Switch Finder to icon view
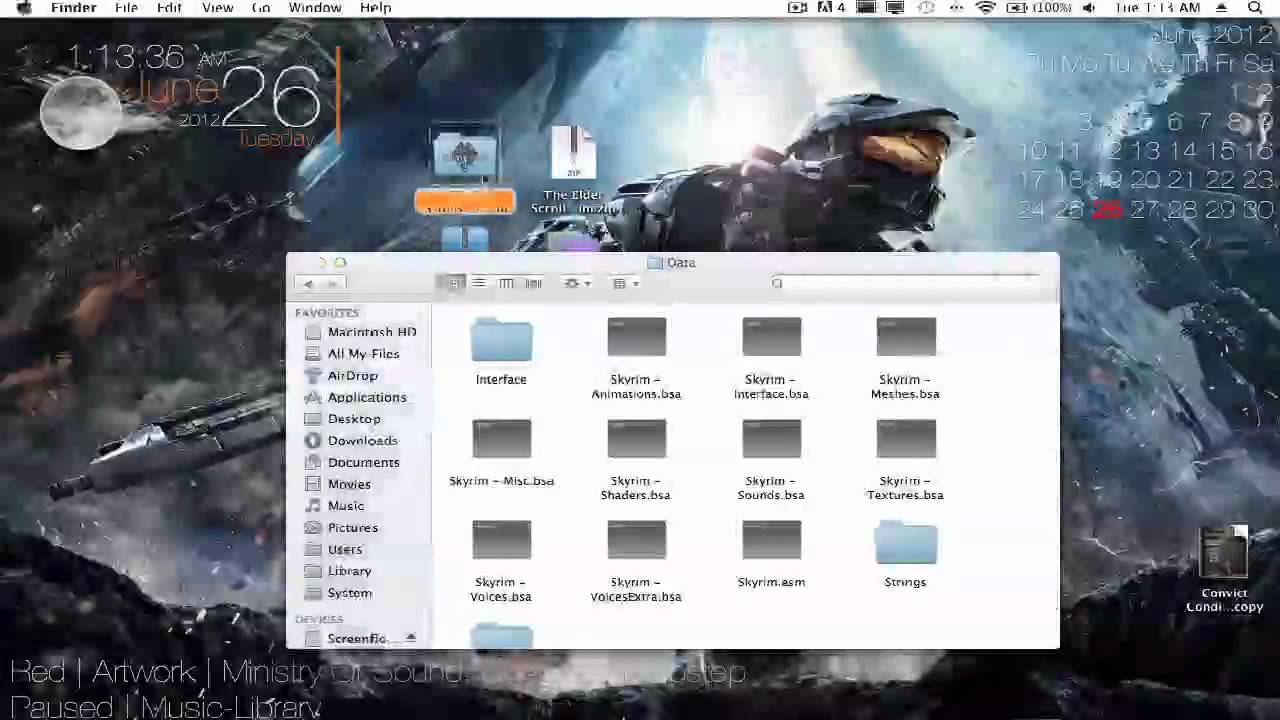Screen dimensions: 1280x720 tap(453, 283)
